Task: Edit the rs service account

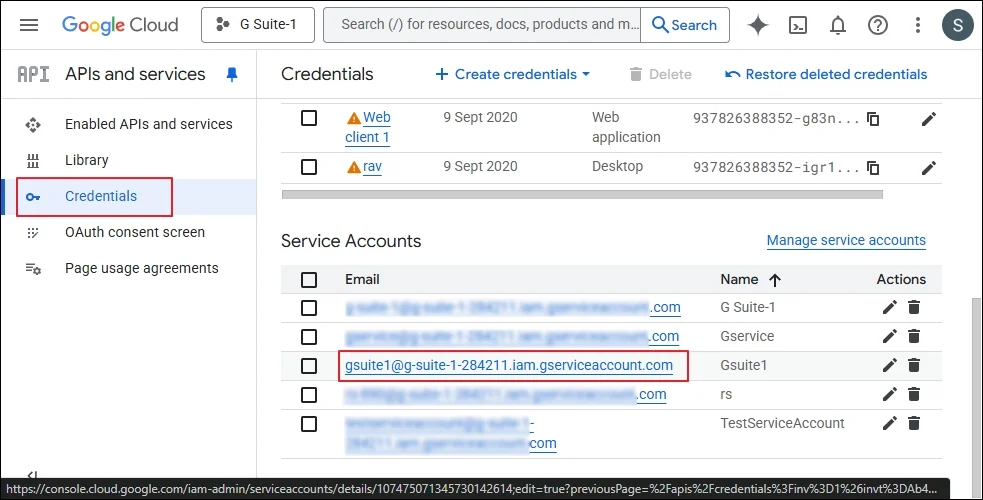Action: coord(890,394)
